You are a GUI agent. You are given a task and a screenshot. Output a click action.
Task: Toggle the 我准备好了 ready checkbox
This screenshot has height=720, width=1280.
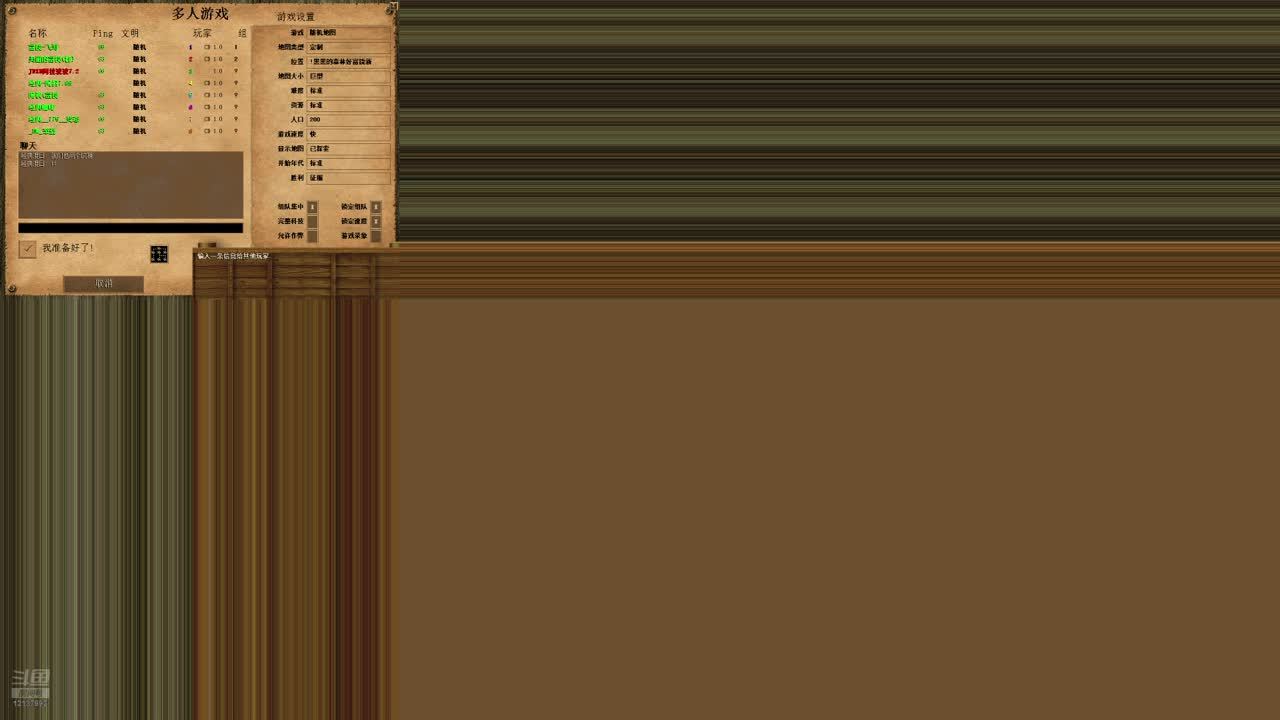point(28,248)
